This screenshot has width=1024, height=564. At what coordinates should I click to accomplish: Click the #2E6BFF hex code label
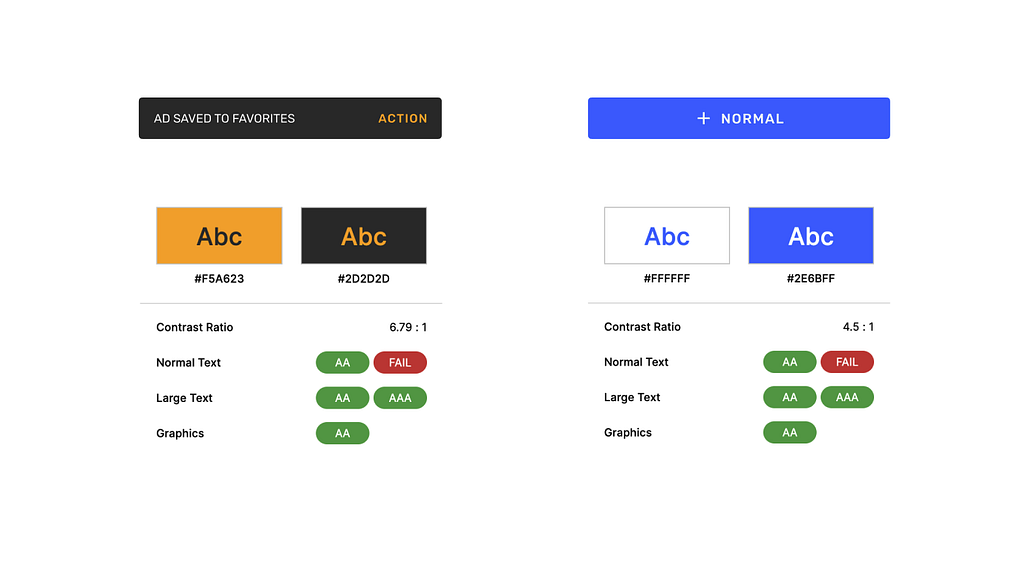(x=811, y=278)
